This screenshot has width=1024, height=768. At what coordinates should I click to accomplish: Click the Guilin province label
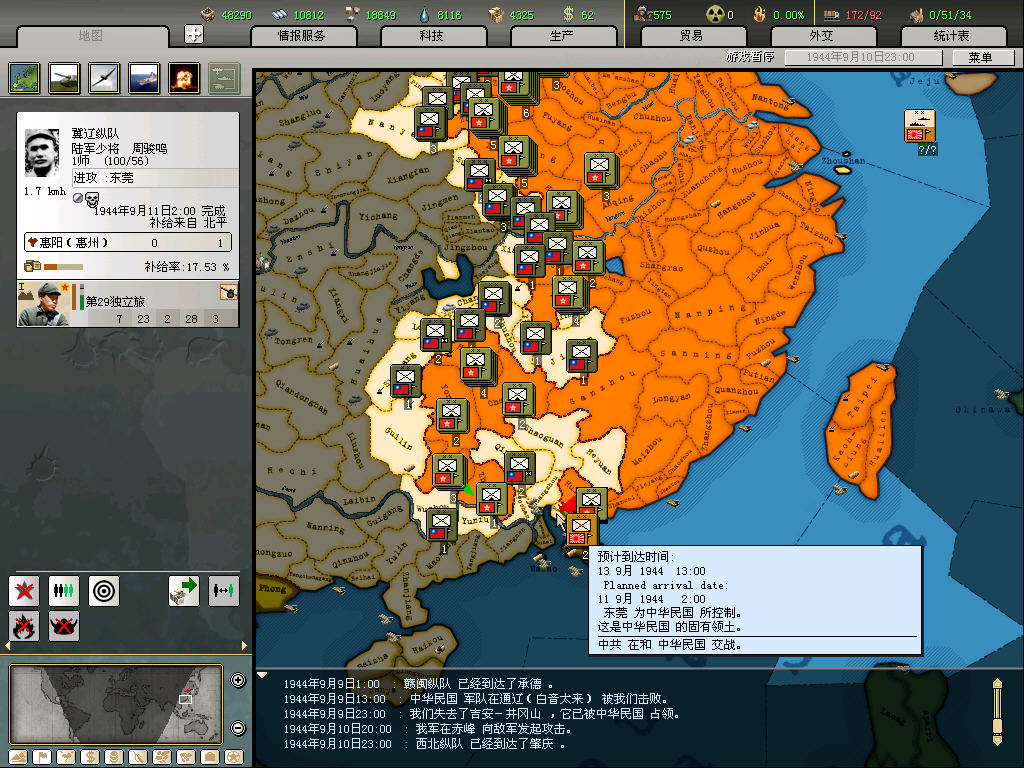pyautogui.click(x=398, y=439)
